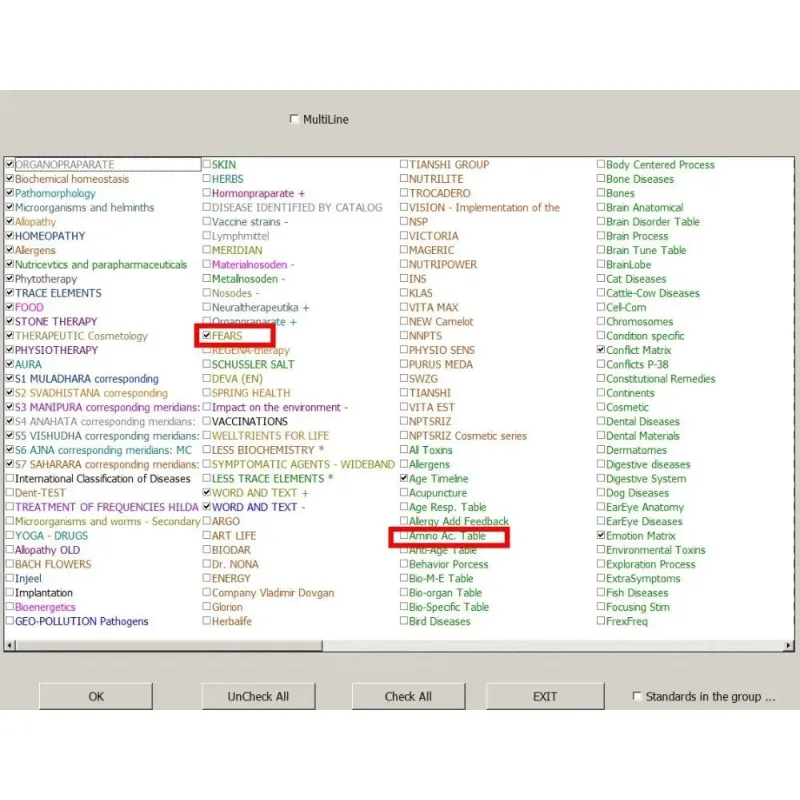The width and height of the screenshot is (800, 800).
Task: Select the ORGANOPRAPARATE list item
Action: pyautogui.click(x=65, y=165)
